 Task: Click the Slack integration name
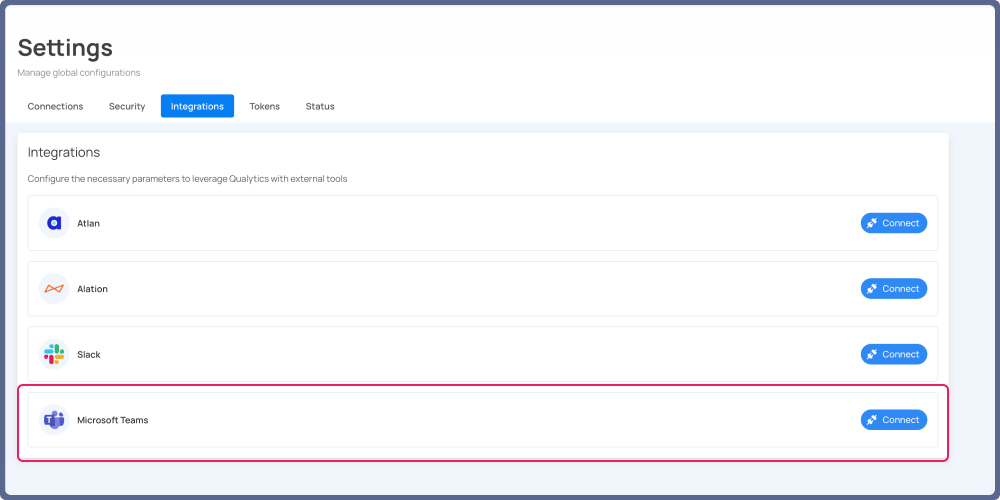89,355
